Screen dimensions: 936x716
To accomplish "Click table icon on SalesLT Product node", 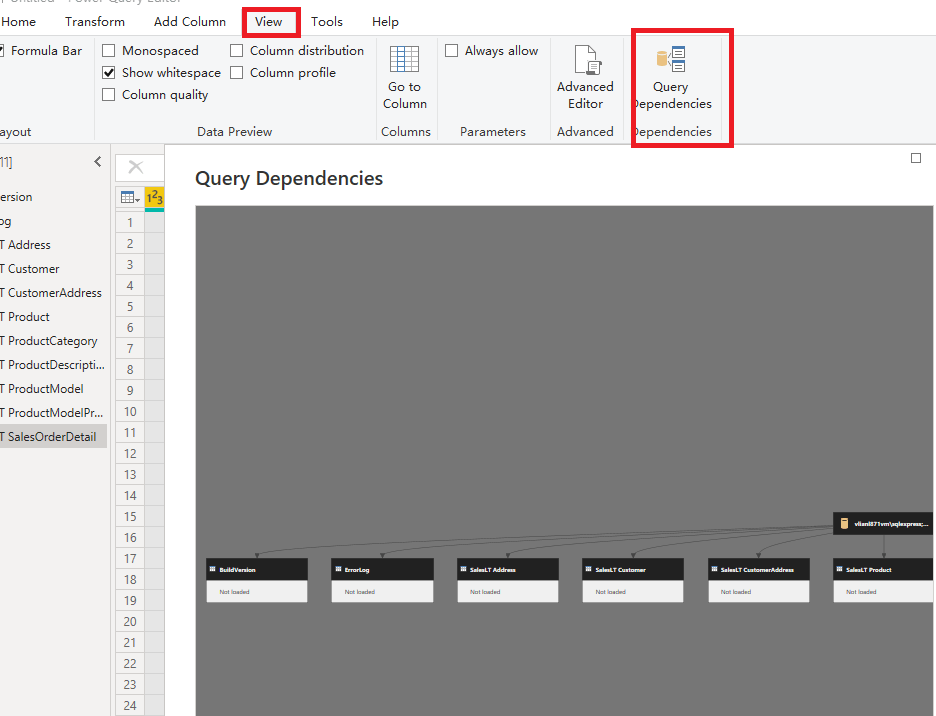I will pyautogui.click(x=839, y=569).
